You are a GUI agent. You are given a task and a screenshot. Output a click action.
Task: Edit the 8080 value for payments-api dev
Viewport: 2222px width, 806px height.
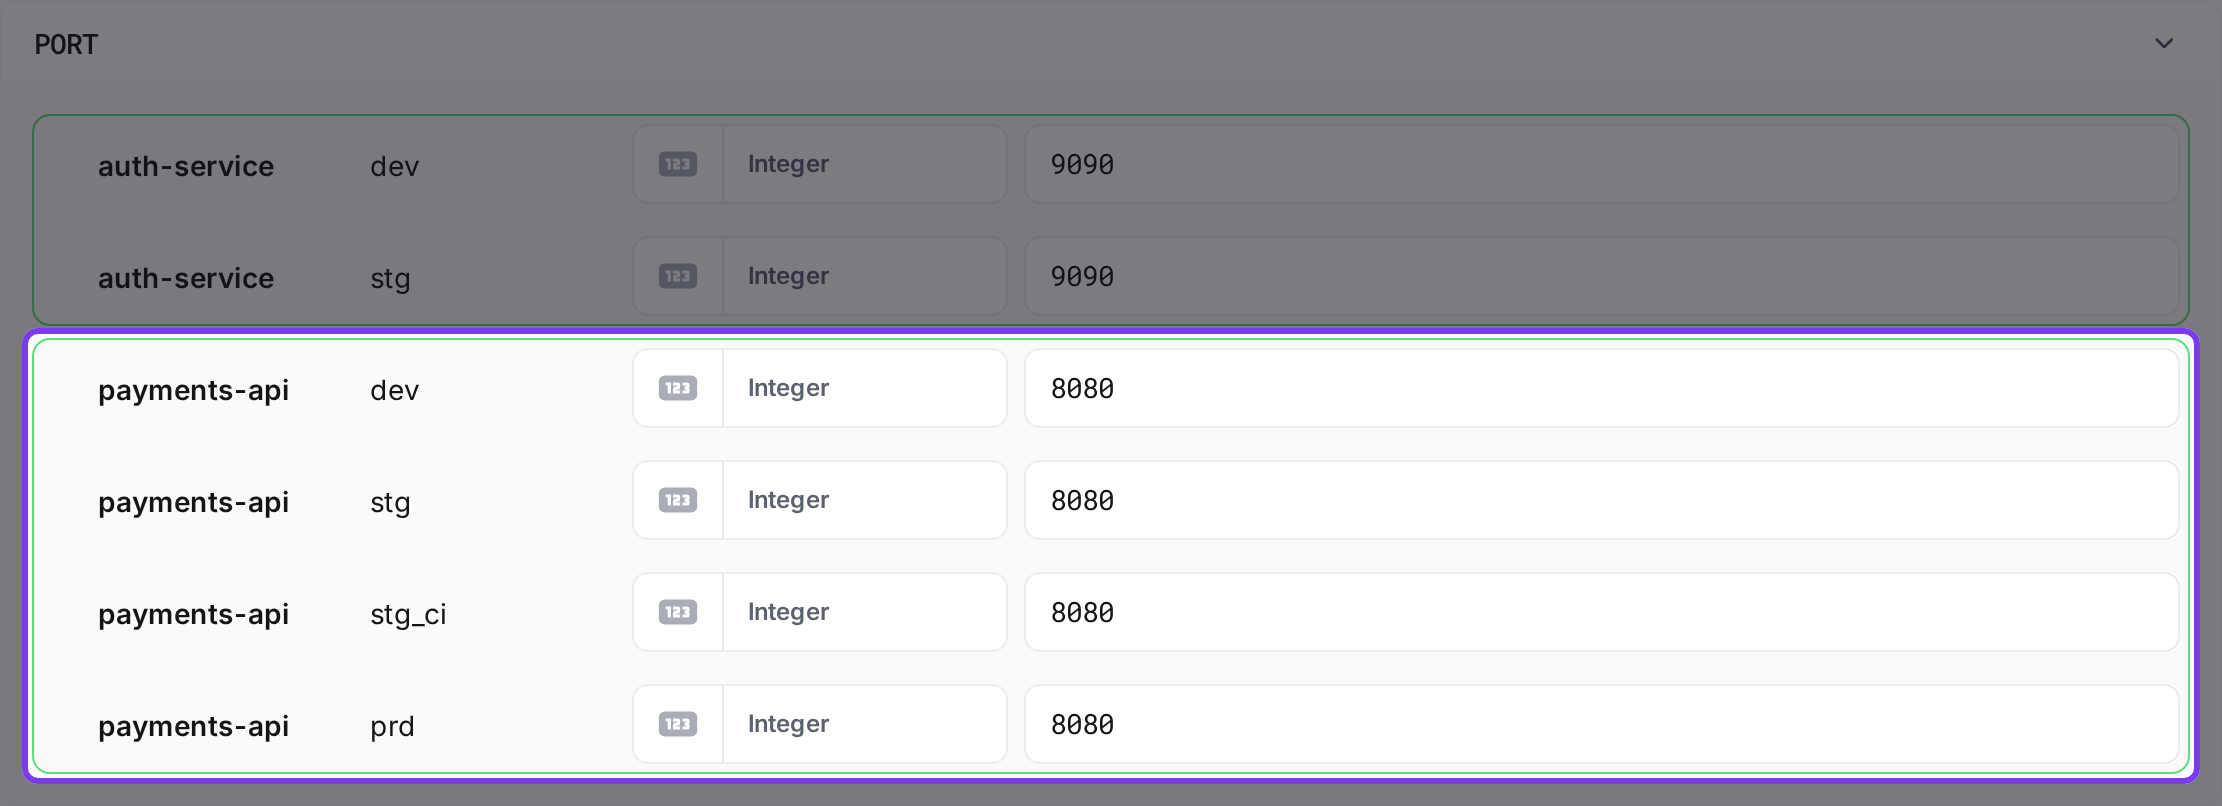pos(1601,388)
